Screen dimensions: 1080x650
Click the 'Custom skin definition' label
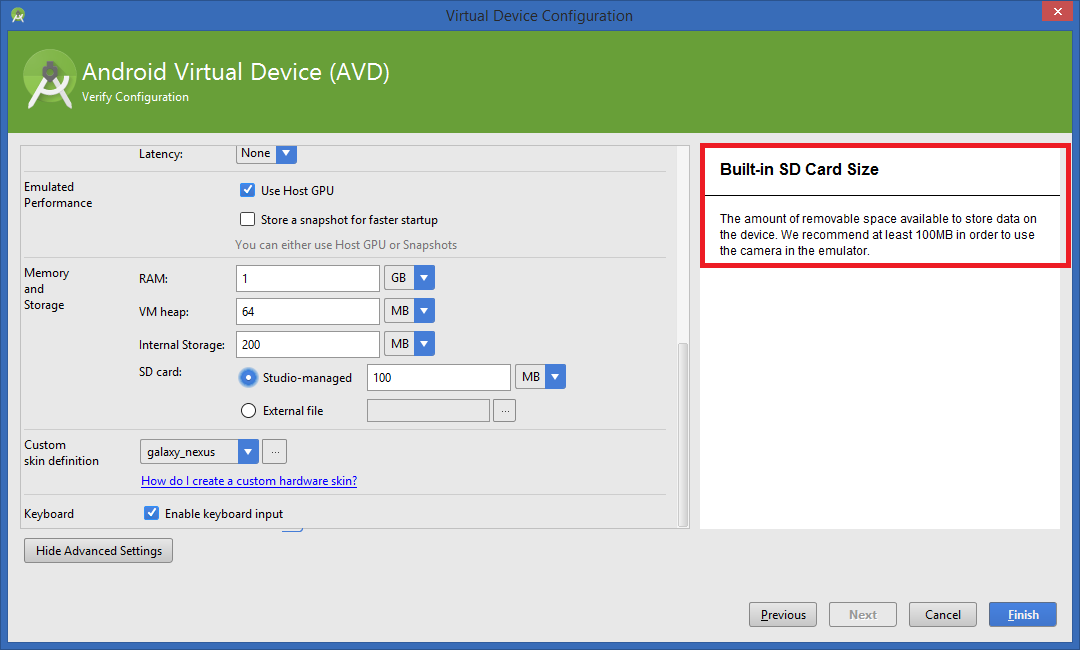coord(61,453)
